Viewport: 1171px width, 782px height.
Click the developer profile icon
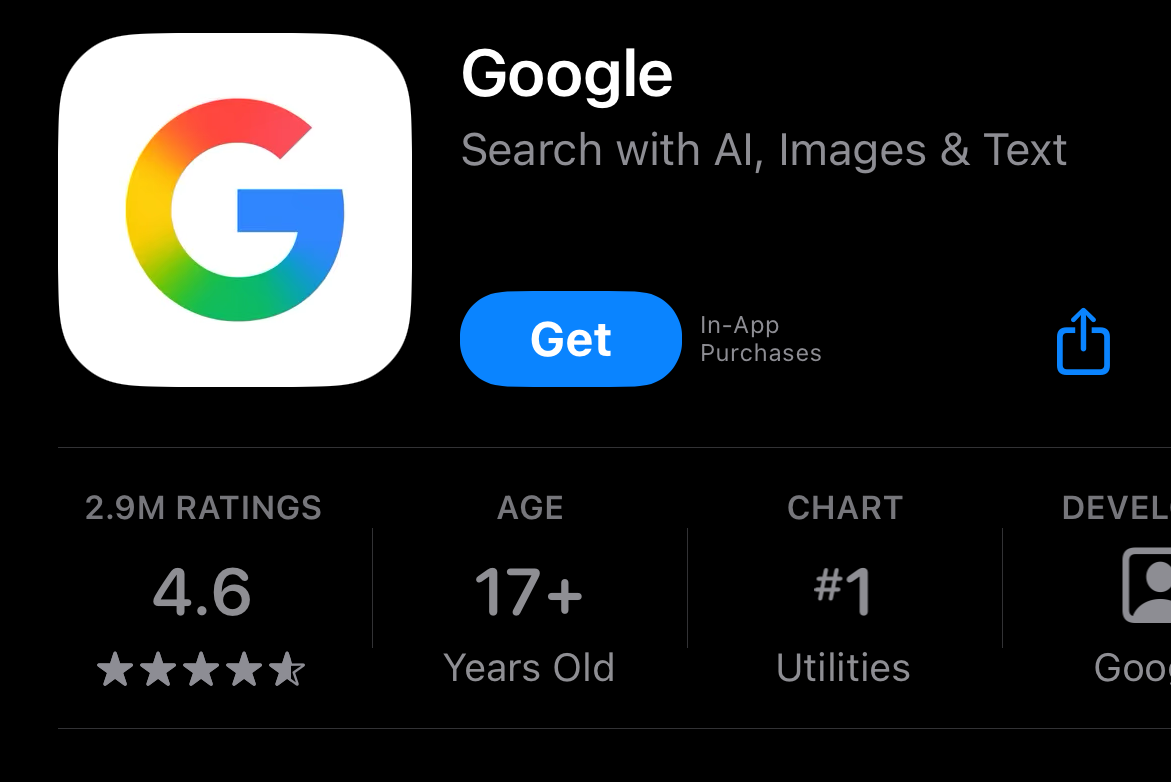click(1147, 586)
